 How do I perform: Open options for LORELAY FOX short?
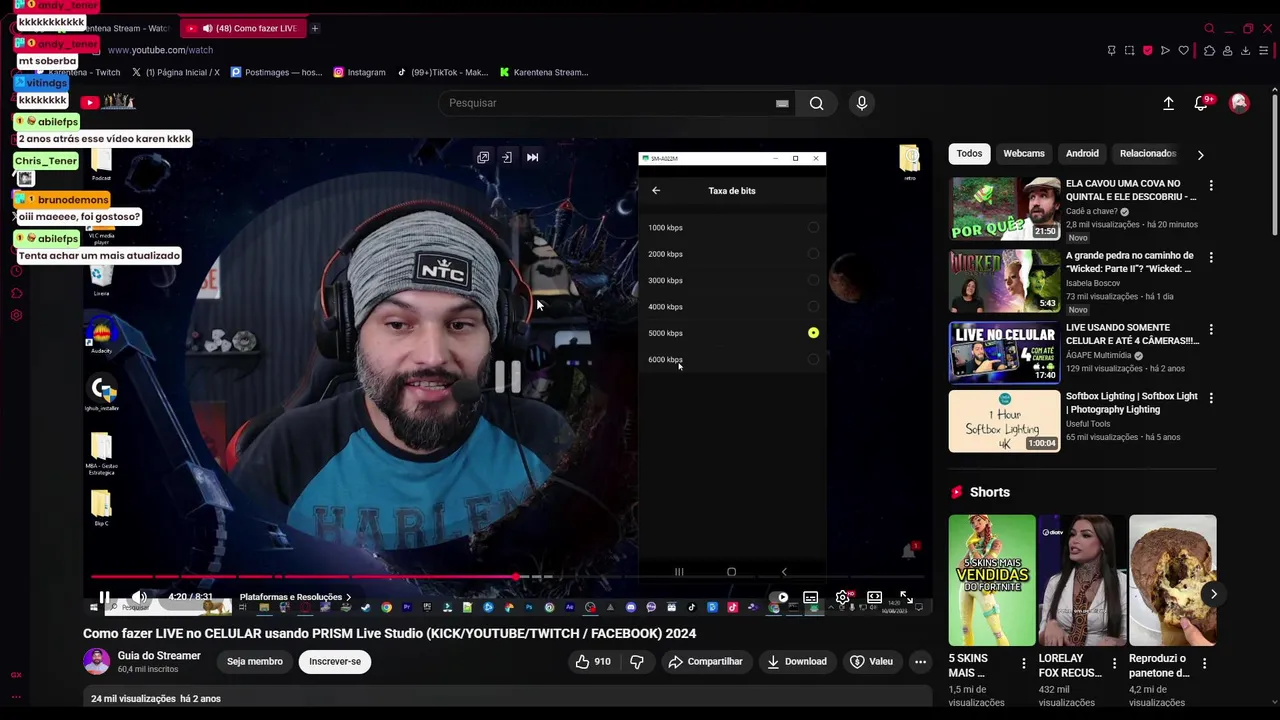tap(1114, 664)
